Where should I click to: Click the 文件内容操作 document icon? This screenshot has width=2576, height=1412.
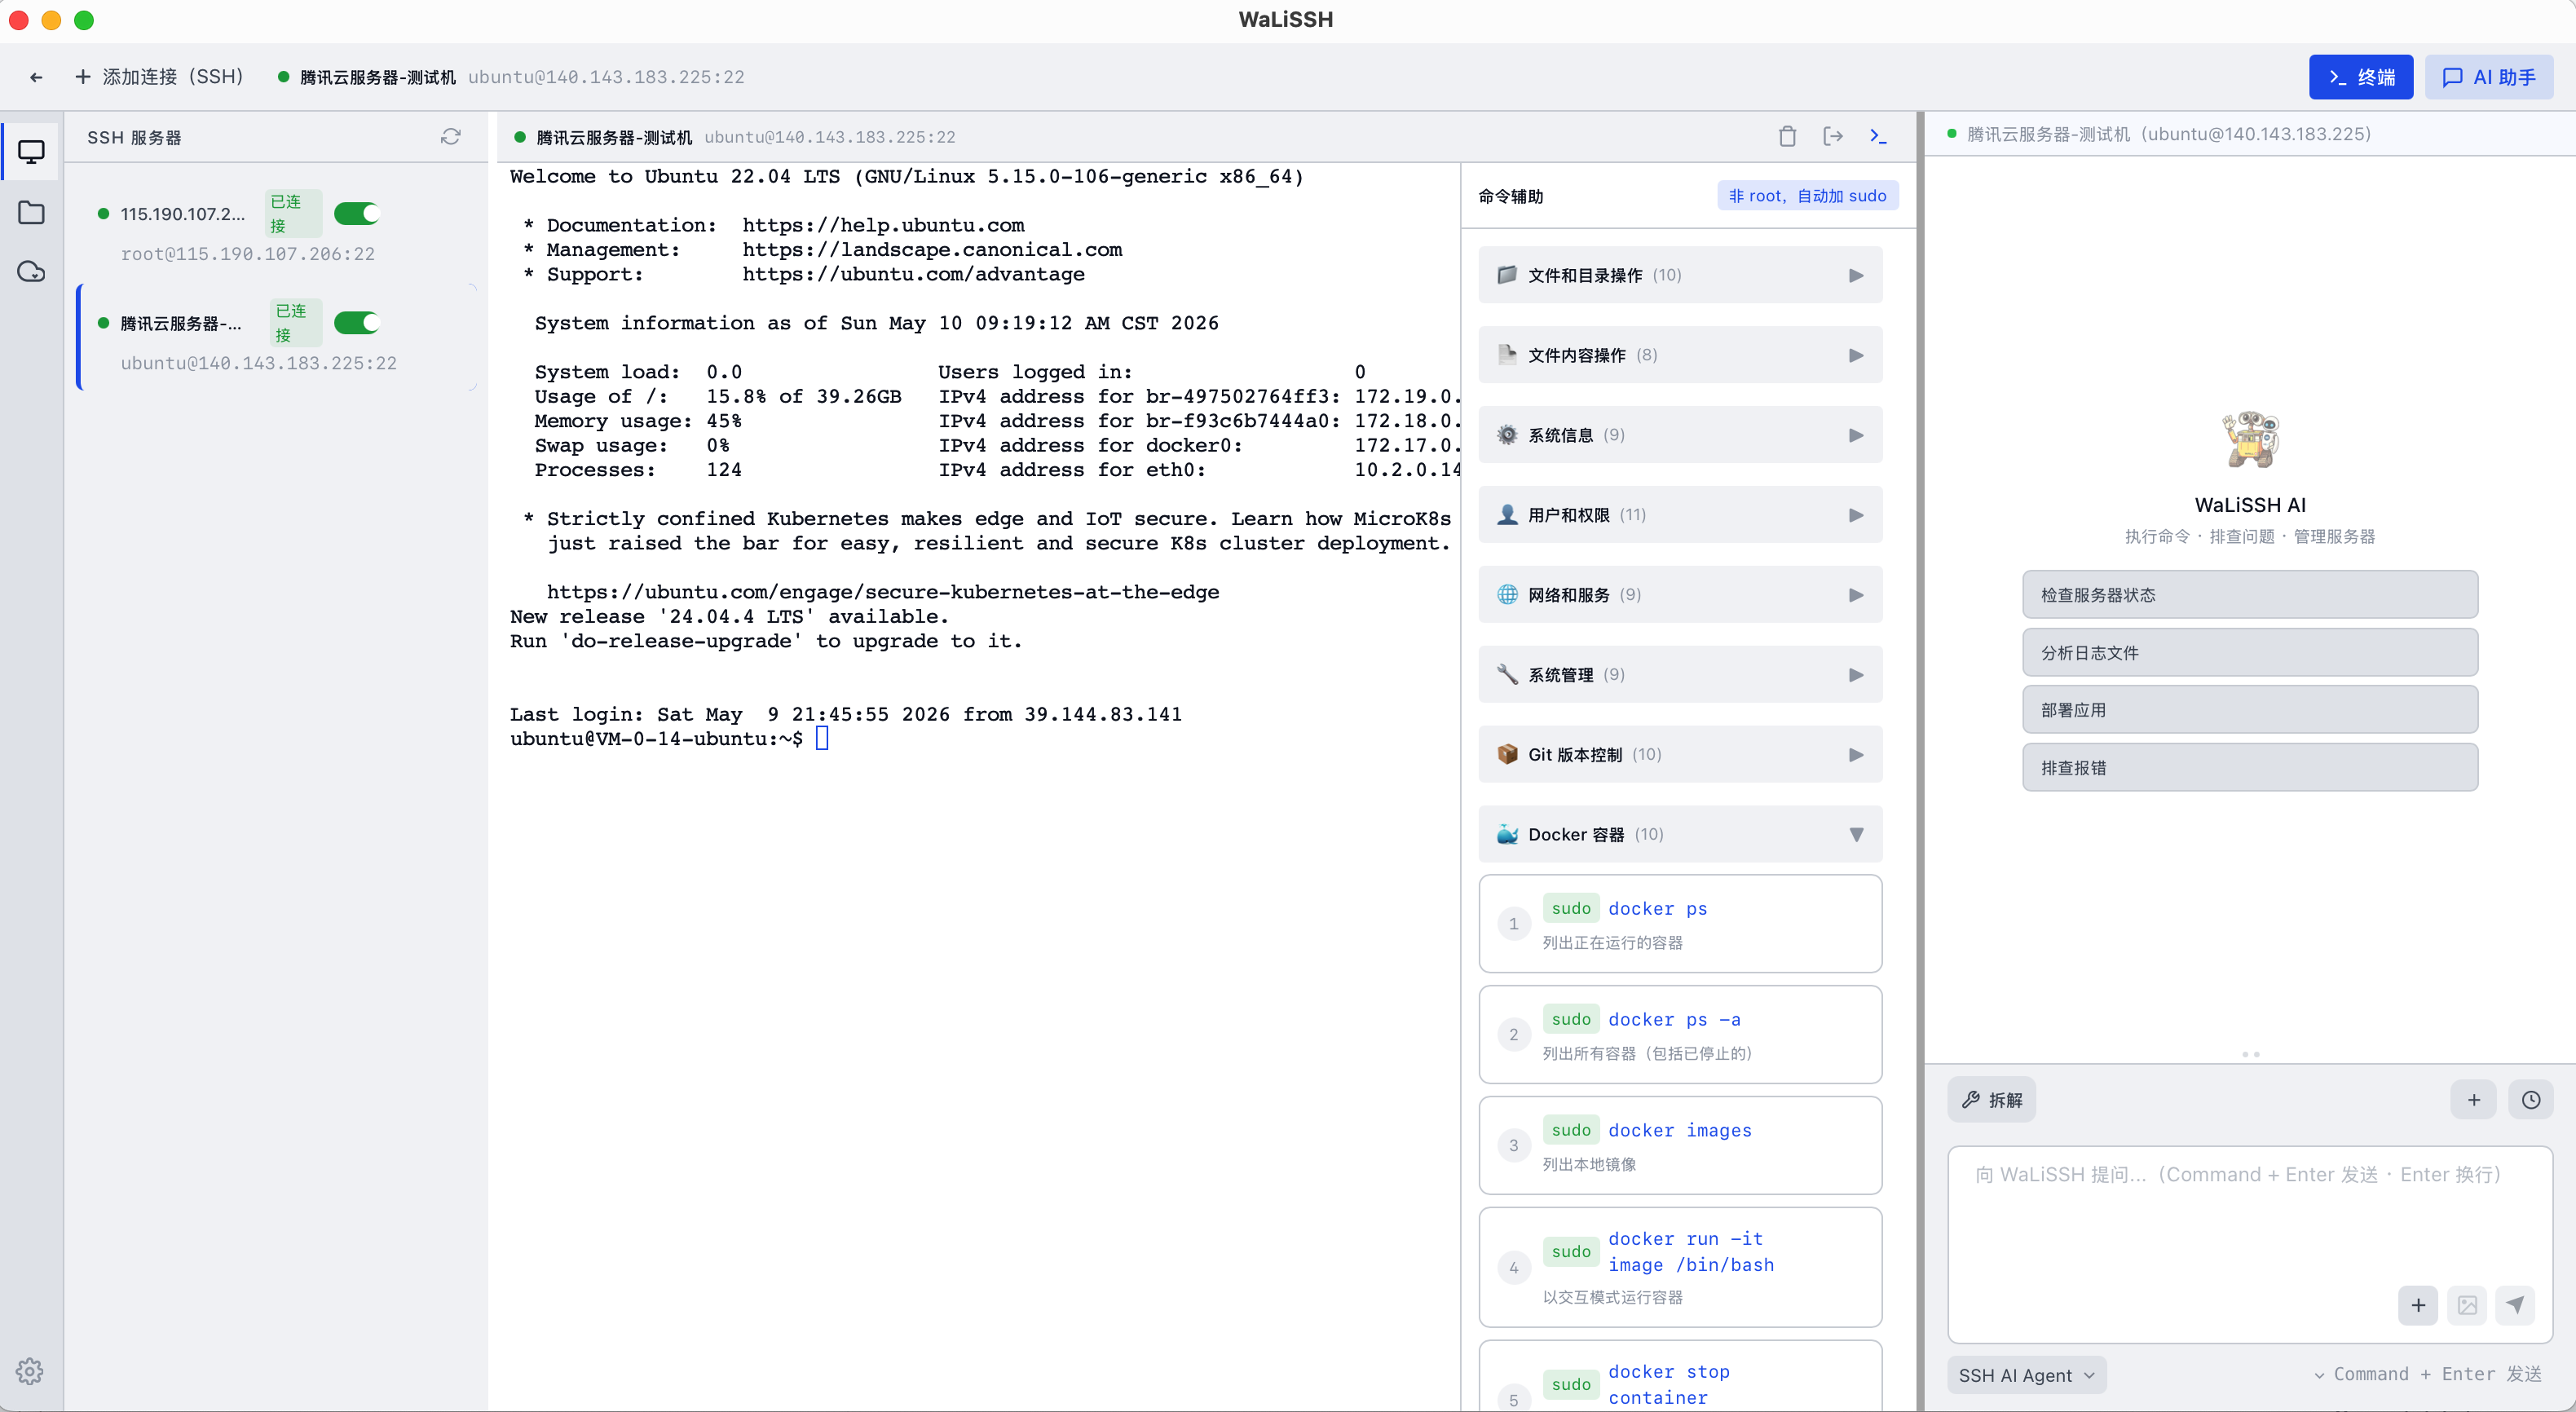tap(1507, 355)
